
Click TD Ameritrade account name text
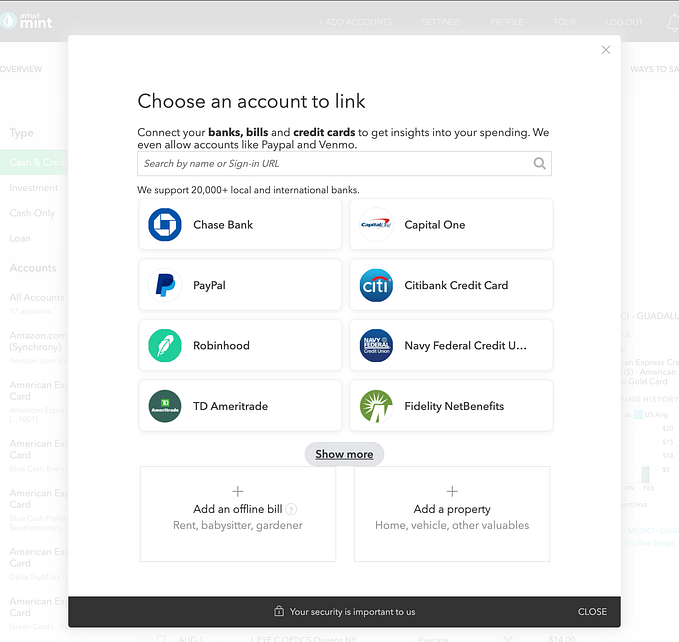[x=230, y=406]
